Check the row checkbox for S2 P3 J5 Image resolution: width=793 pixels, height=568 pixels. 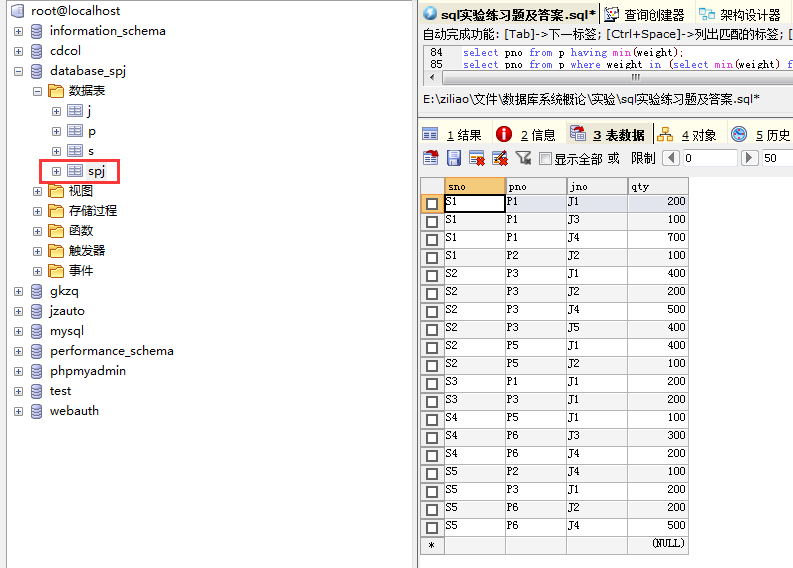(x=432, y=330)
